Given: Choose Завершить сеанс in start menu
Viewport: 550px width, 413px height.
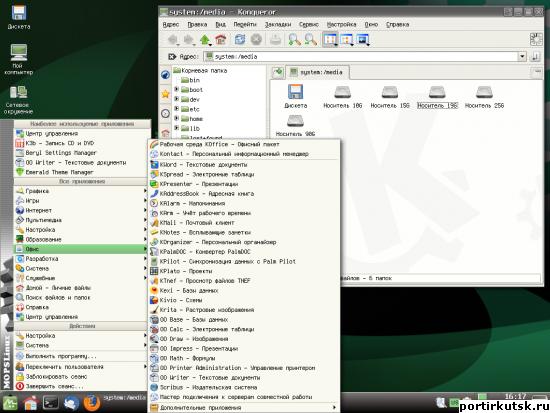Looking at the screenshot, I should [x=81, y=386].
